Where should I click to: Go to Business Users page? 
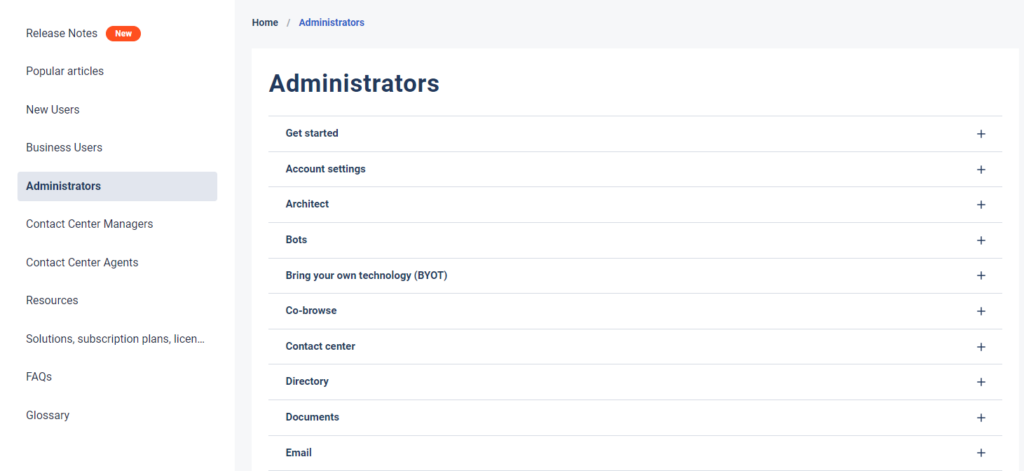(64, 148)
